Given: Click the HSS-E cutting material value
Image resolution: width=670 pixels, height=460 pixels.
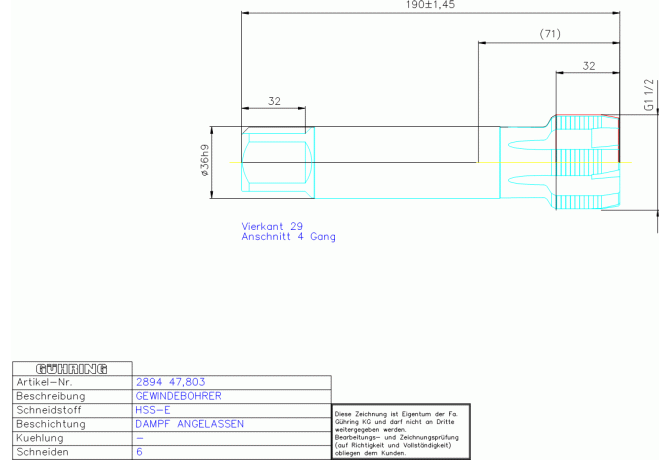Looking at the screenshot, I should coord(153,410).
